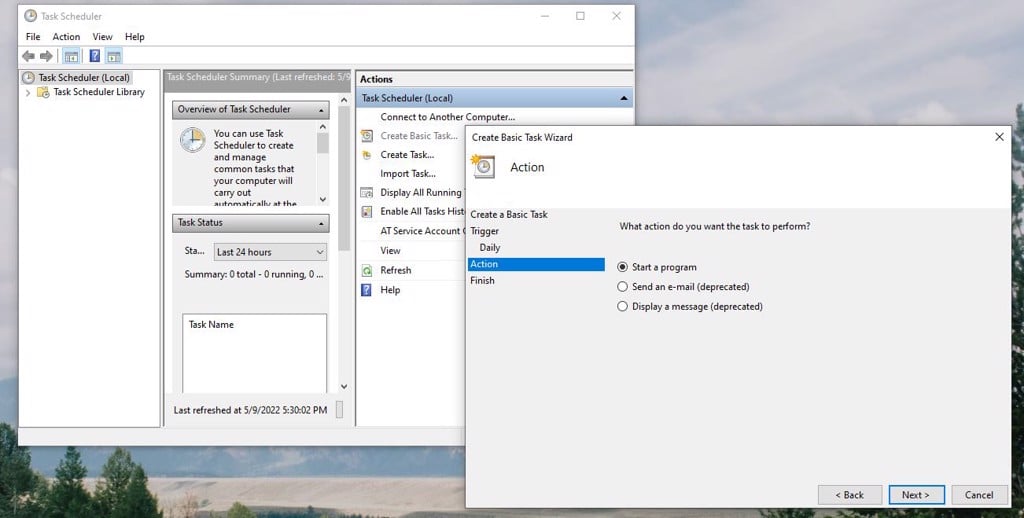Click the Task Scheduler clock icon in title bar
This screenshot has height=518, width=1024.
[x=30, y=16]
